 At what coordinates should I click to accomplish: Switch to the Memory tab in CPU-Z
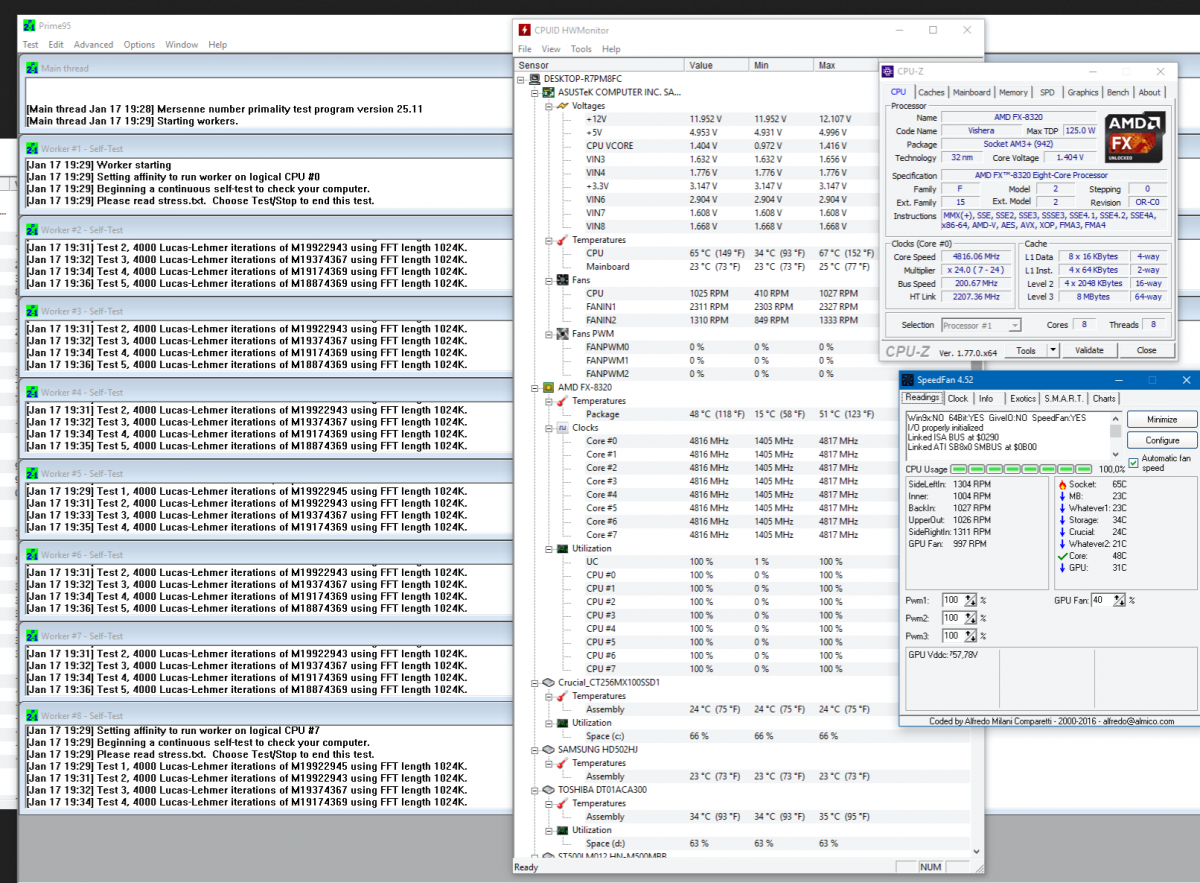click(1013, 92)
